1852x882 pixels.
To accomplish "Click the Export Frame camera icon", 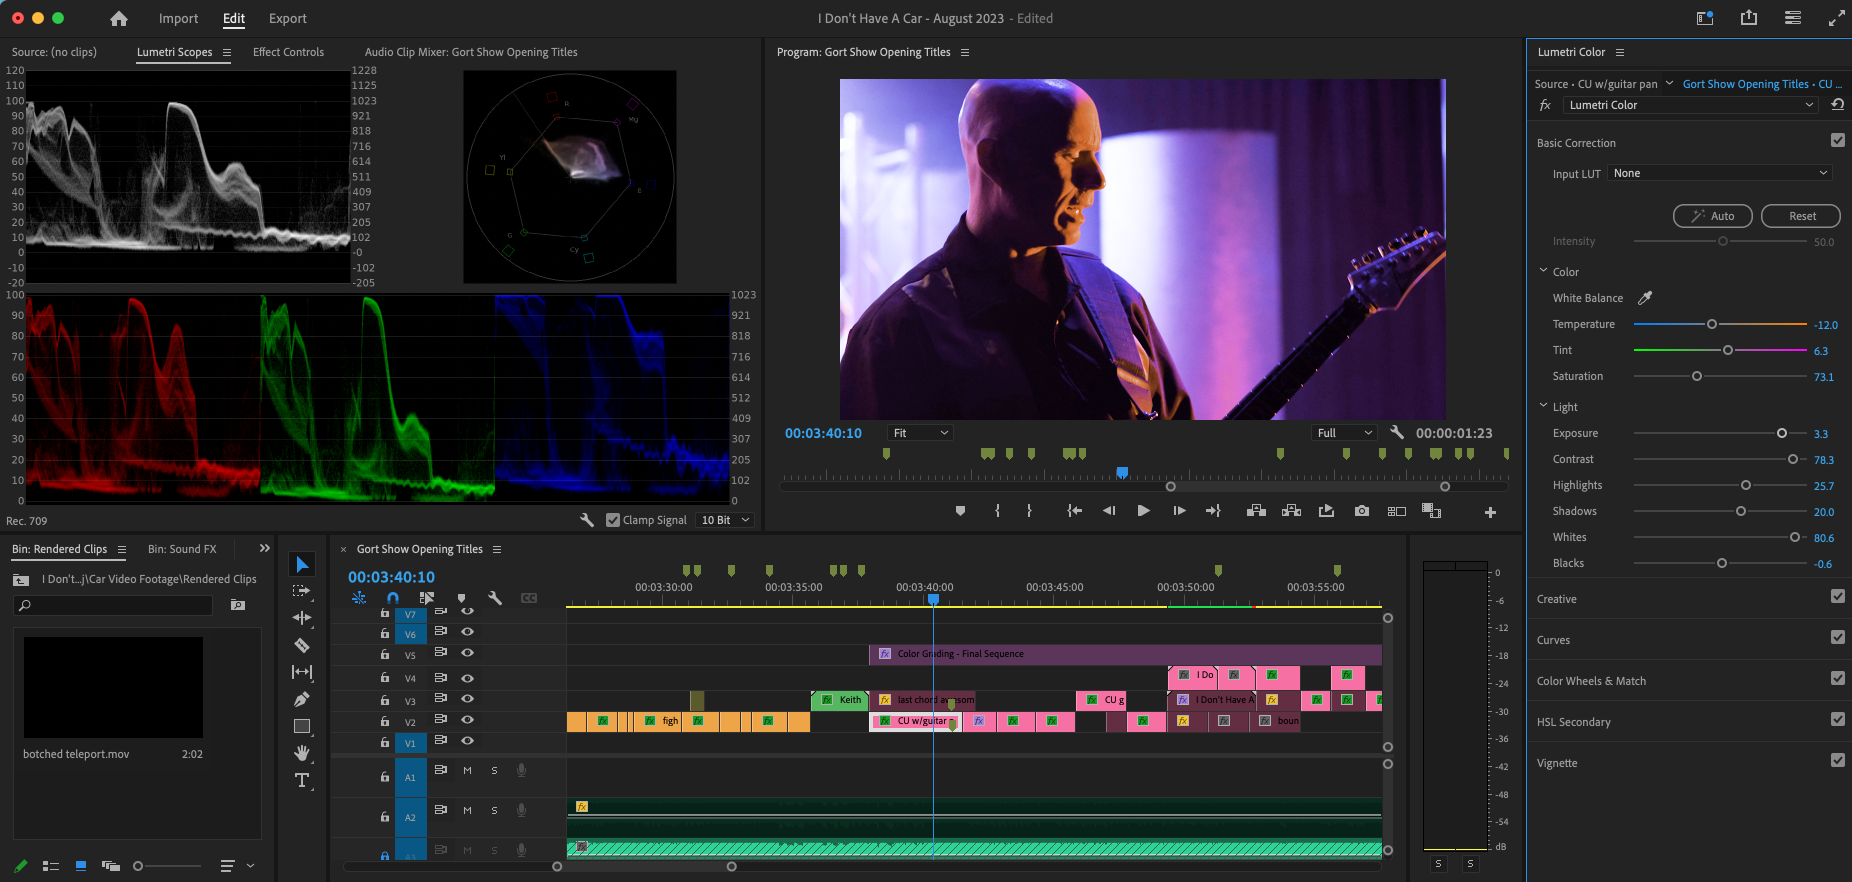I will pos(1362,511).
